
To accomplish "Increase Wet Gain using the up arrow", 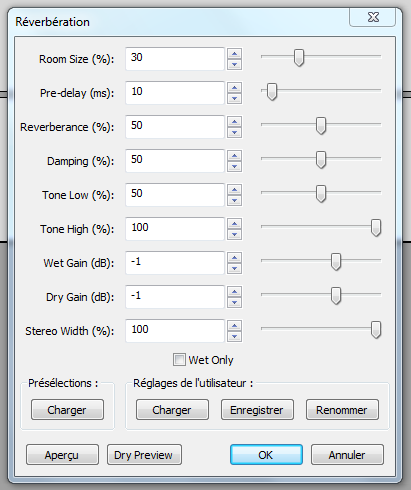I will (235, 258).
